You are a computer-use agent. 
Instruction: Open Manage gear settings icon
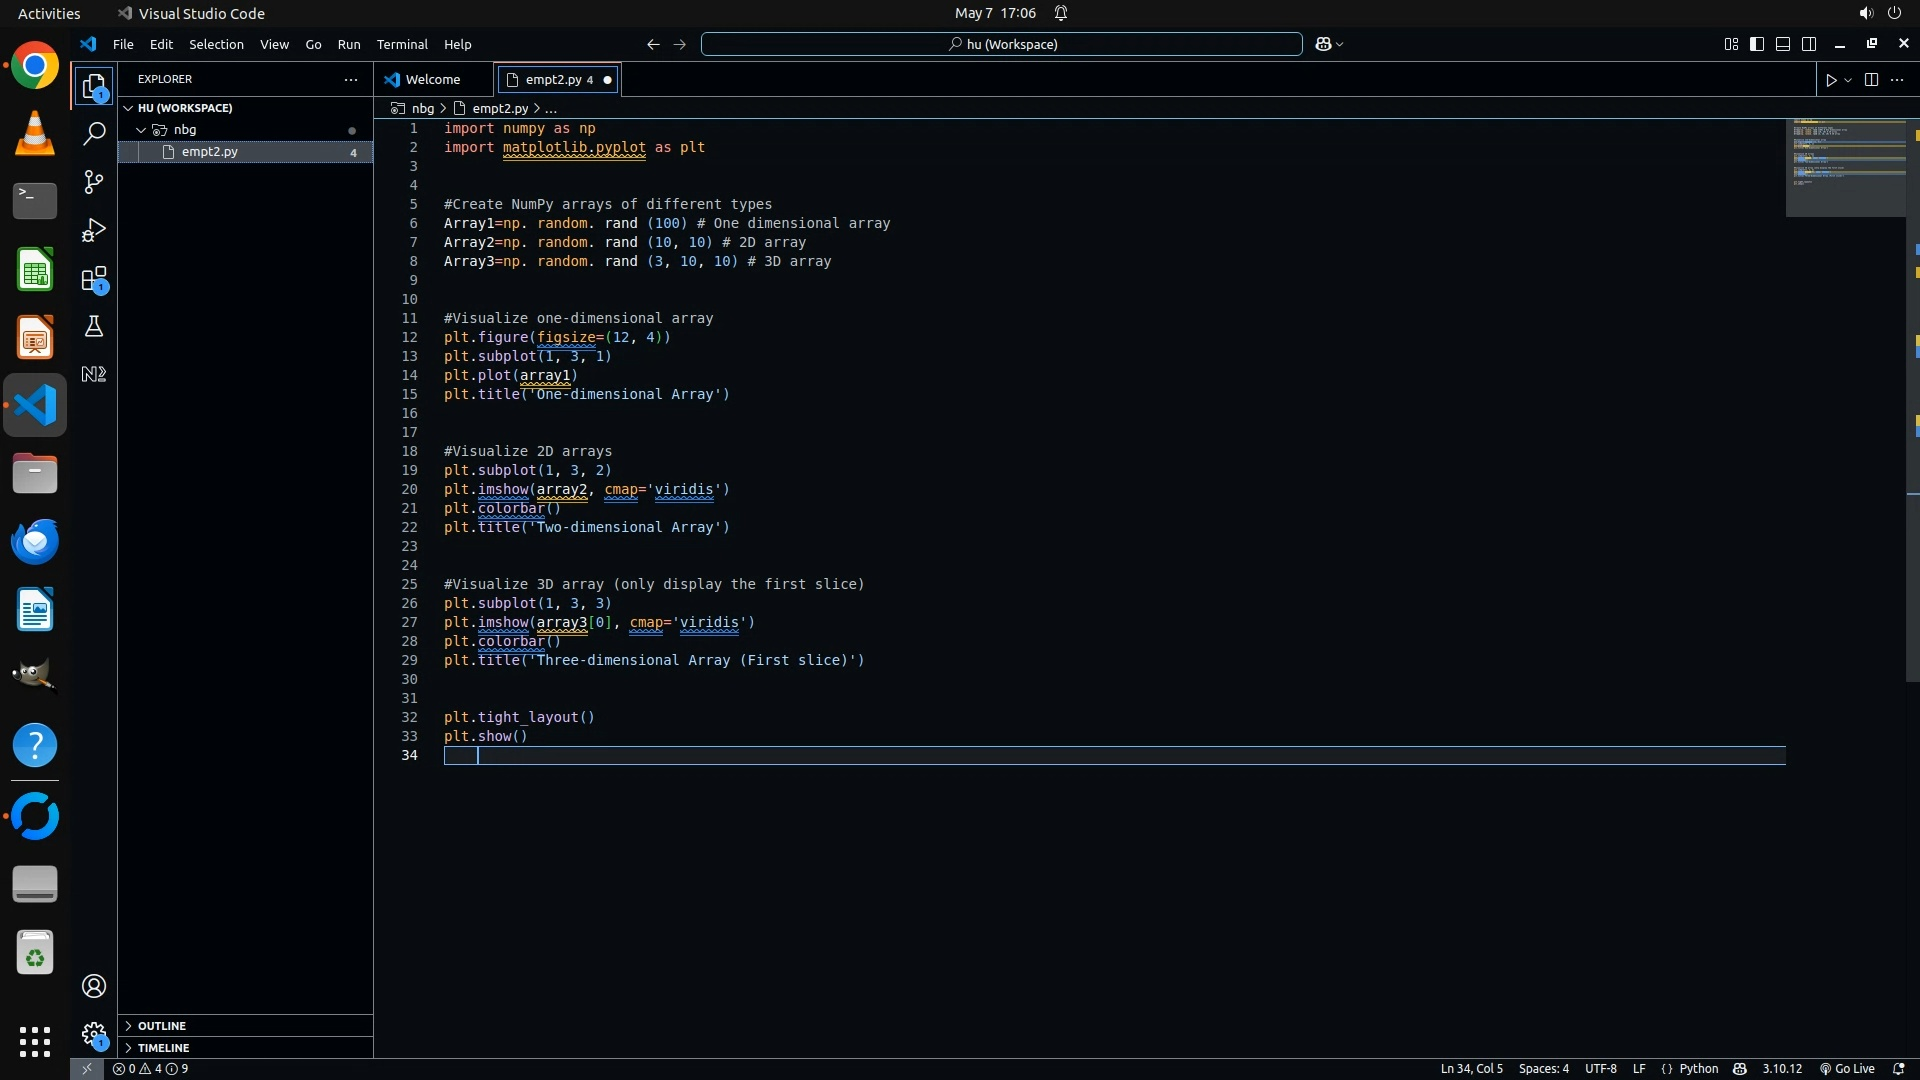point(94,1033)
